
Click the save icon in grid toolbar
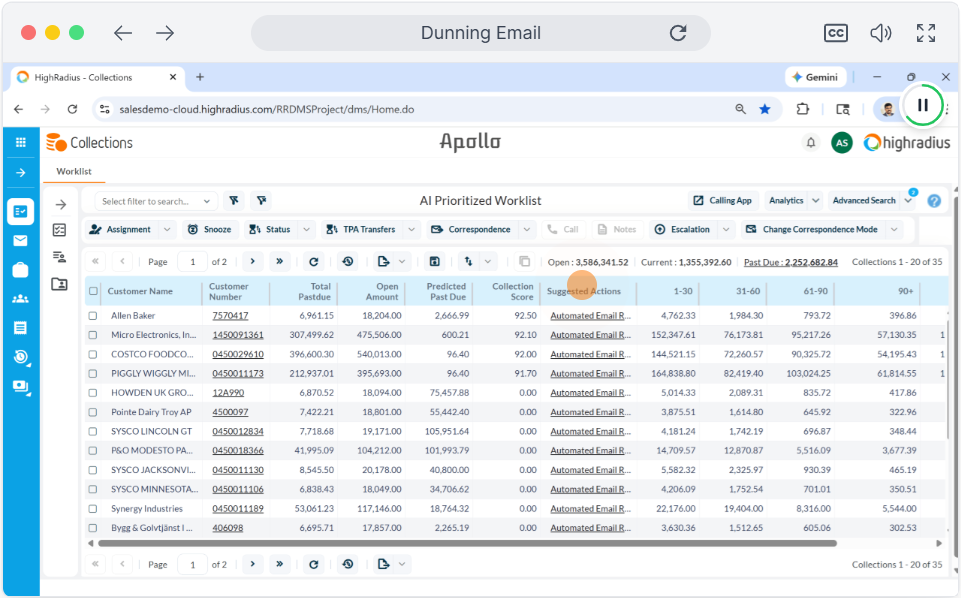click(x=434, y=262)
